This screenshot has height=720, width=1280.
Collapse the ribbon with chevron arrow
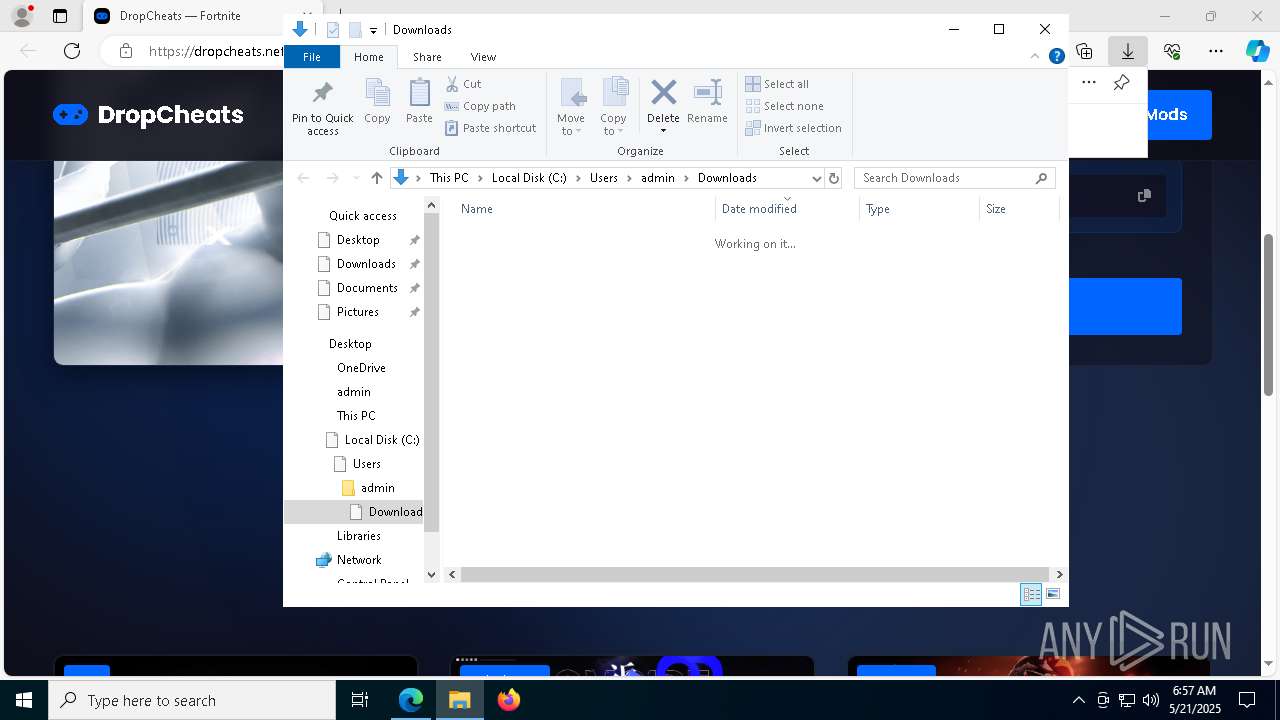[x=1036, y=57]
